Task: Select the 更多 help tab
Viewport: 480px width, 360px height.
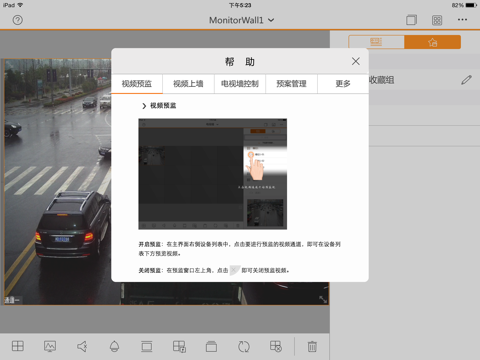Action: (x=343, y=84)
